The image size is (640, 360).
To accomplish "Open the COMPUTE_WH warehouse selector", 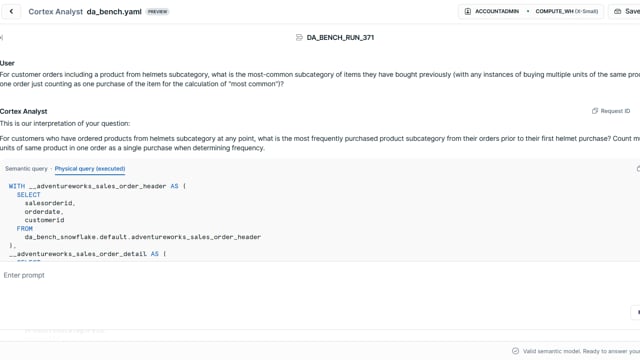I will click(567, 11).
